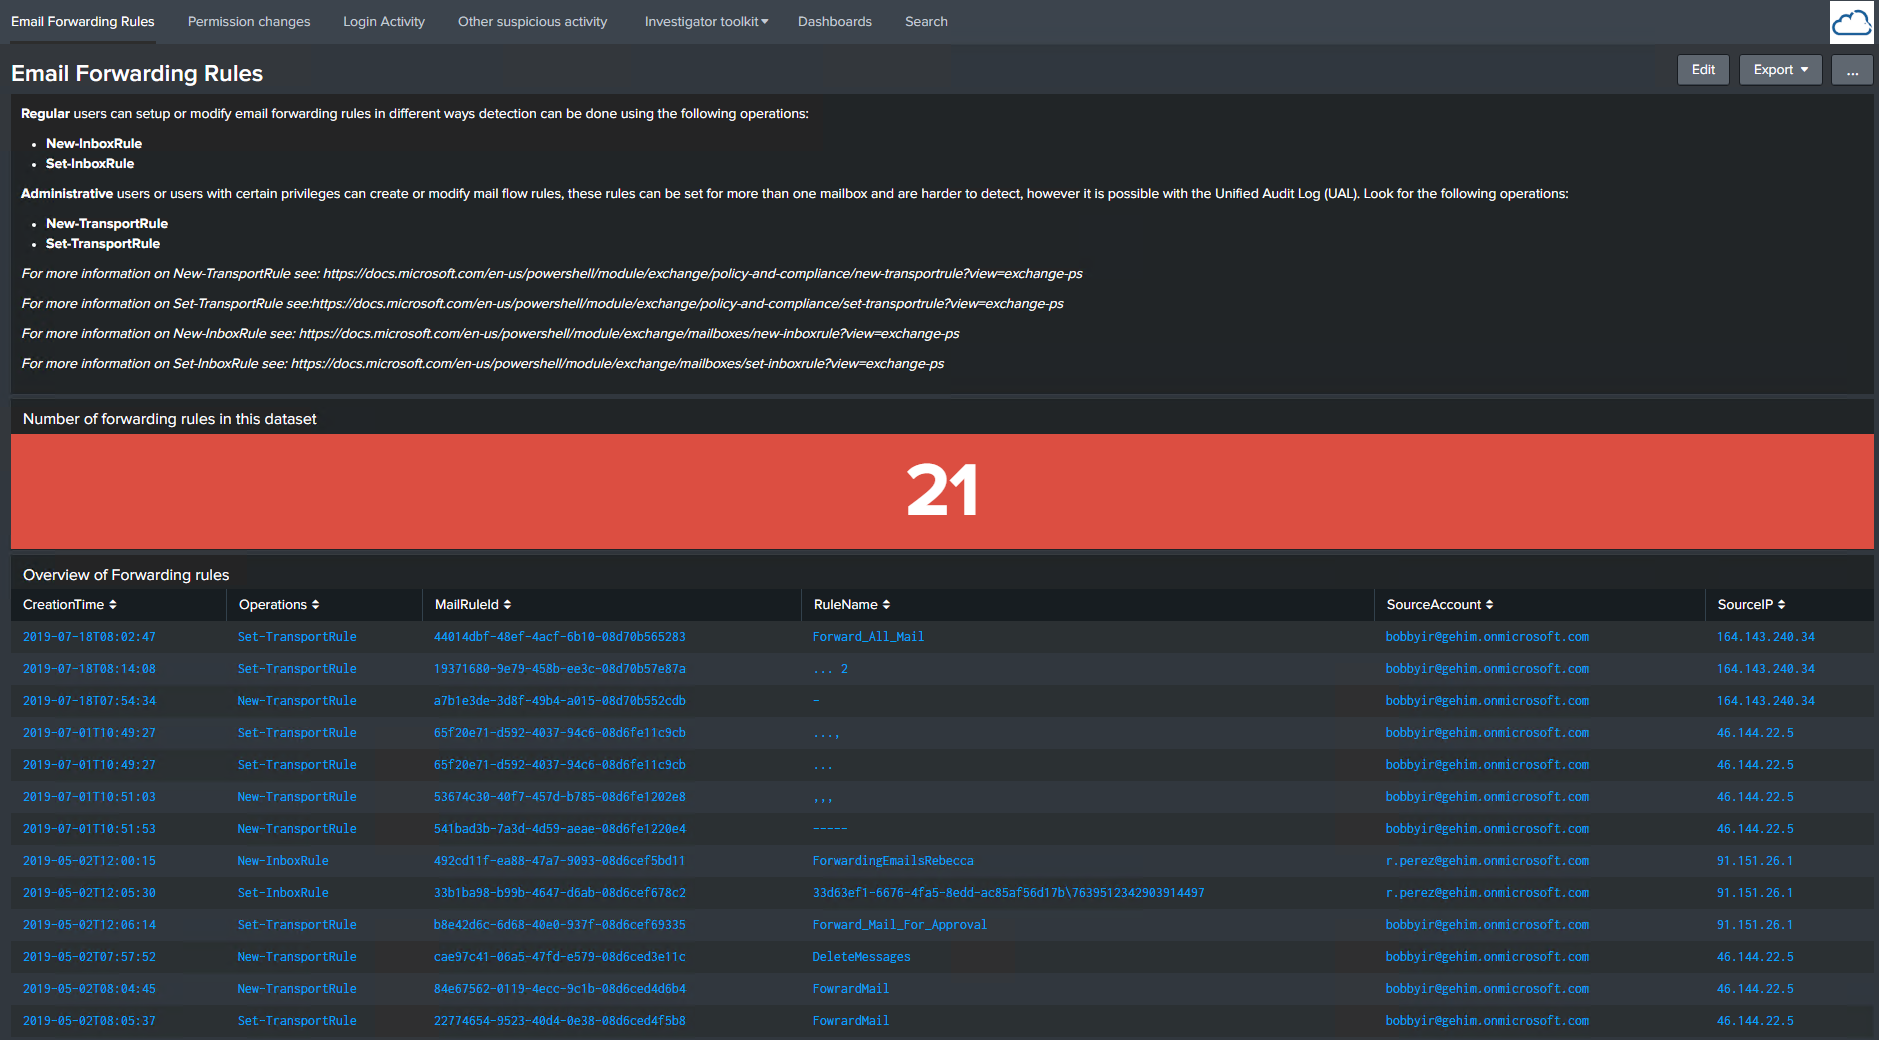Click MailRuleId a7b1e3de-3d8f-49b4-a015-08d70b552cdb

tap(560, 701)
